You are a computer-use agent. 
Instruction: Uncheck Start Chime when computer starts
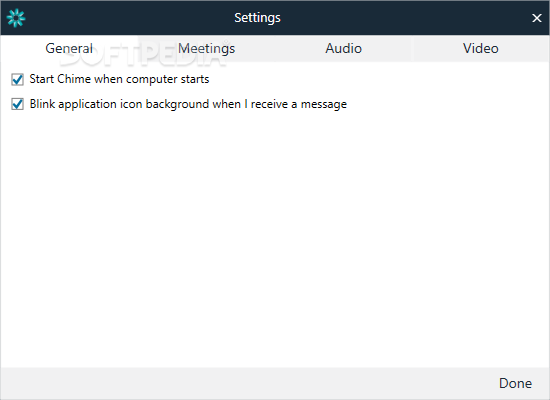tap(17, 79)
